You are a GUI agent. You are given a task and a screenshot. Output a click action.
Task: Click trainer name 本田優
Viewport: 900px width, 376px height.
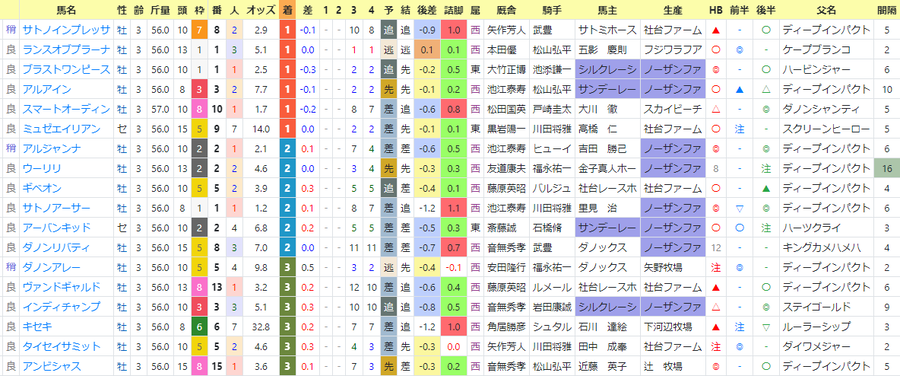point(501,50)
